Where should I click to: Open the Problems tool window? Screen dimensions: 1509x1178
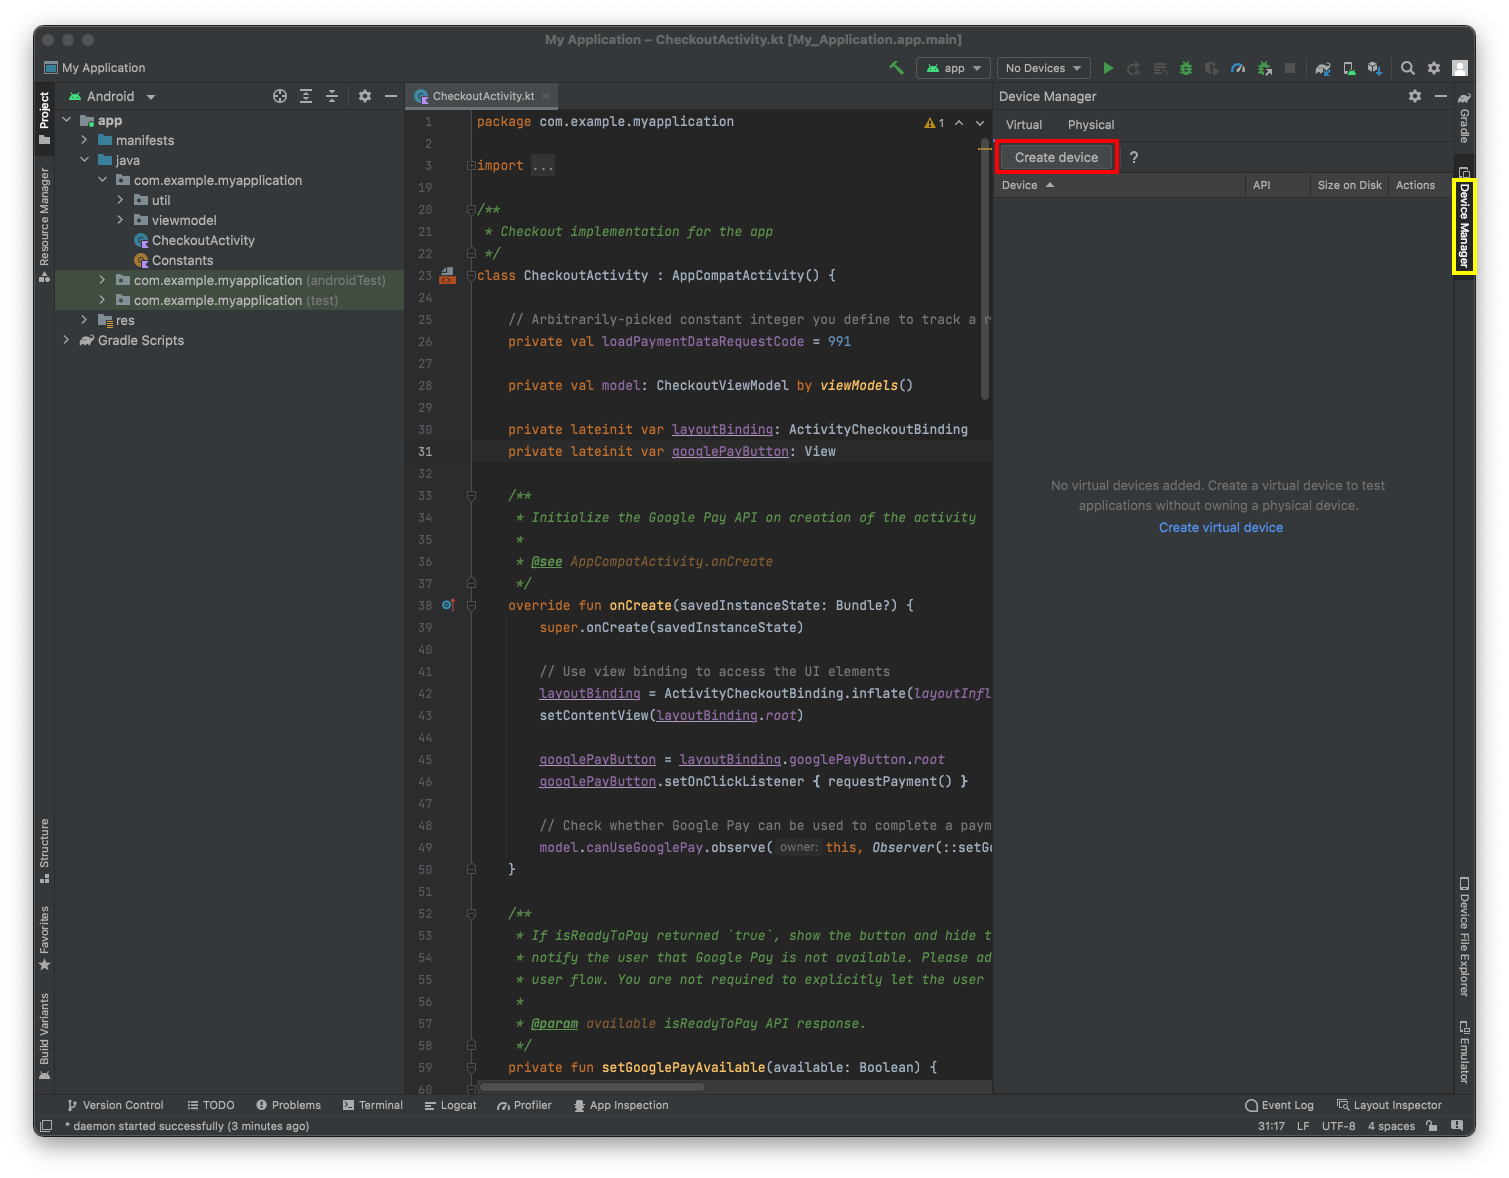pos(289,1105)
